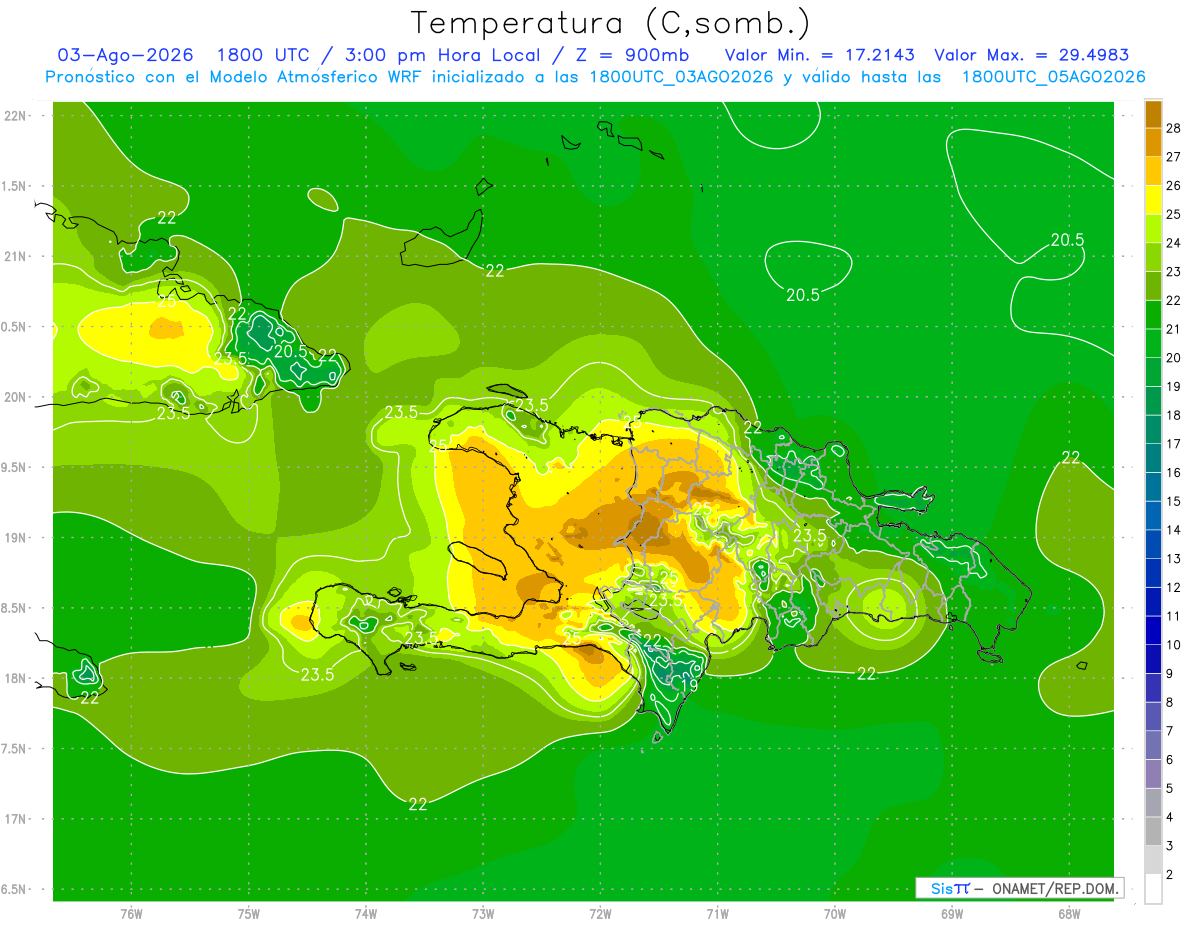Click "Pronóstico con el Modelo Atmosférico WRF" line
This screenshot has width=1200, height=927.
tap(595, 77)
